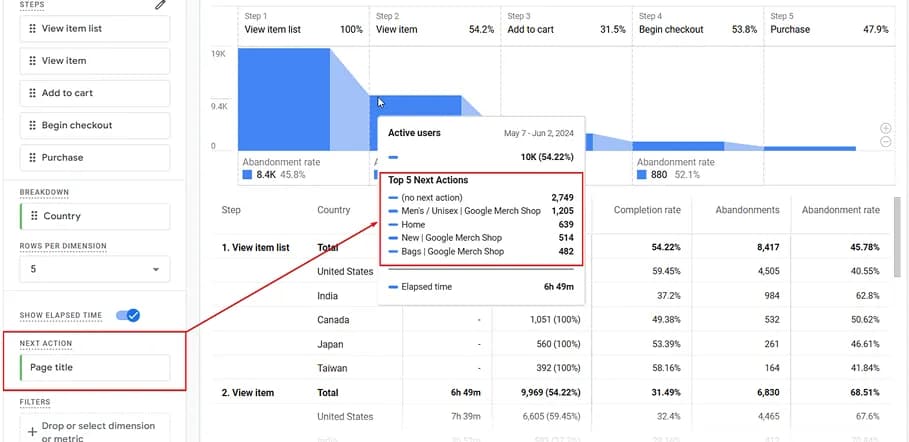Click the Abandonment rate column header
909x442 pixels.
click(x=841, y=210)
